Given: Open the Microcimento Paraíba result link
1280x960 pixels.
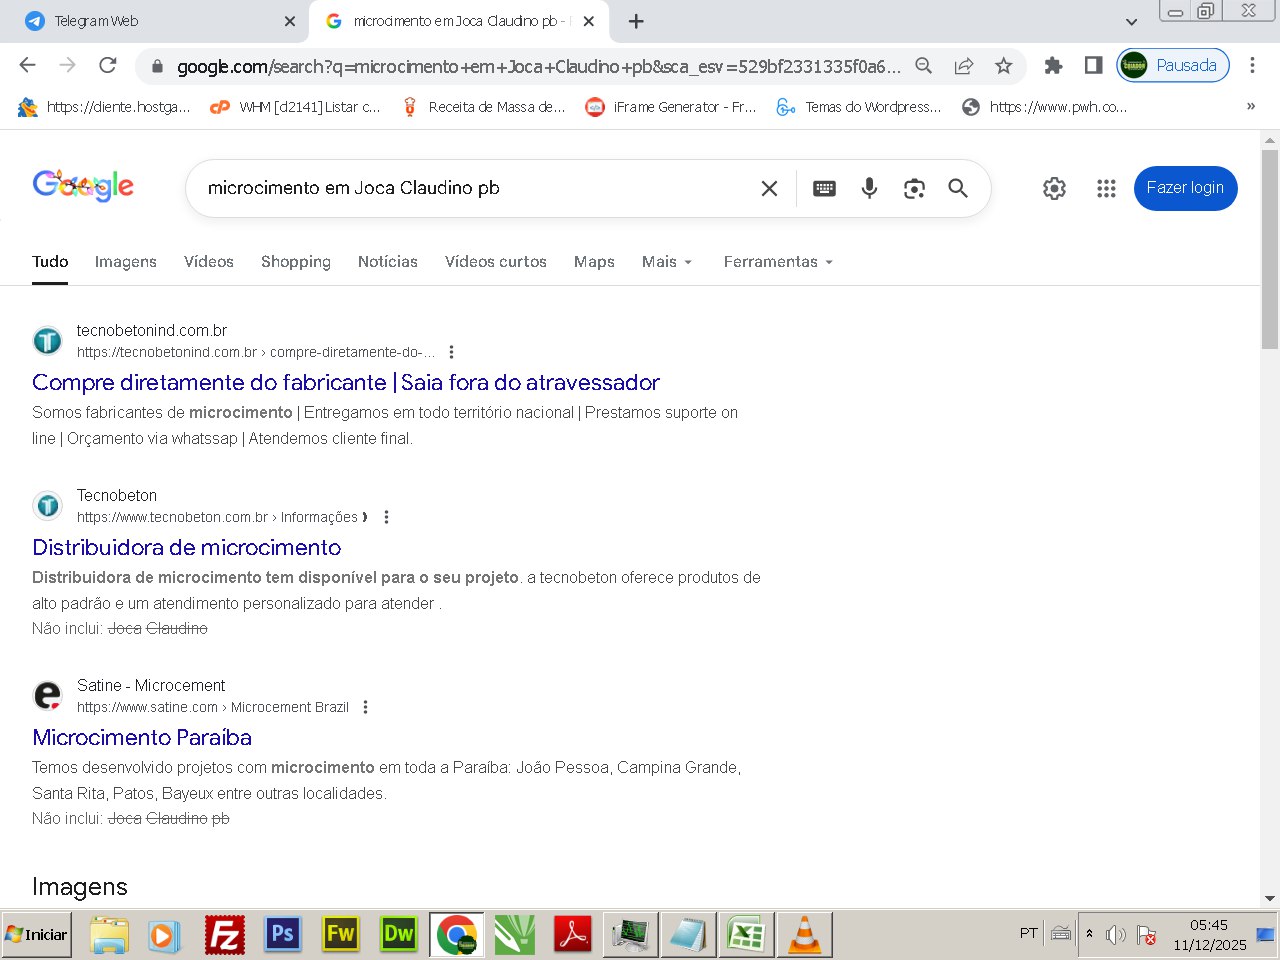Looking at the screenshot, I should [142, 738].
